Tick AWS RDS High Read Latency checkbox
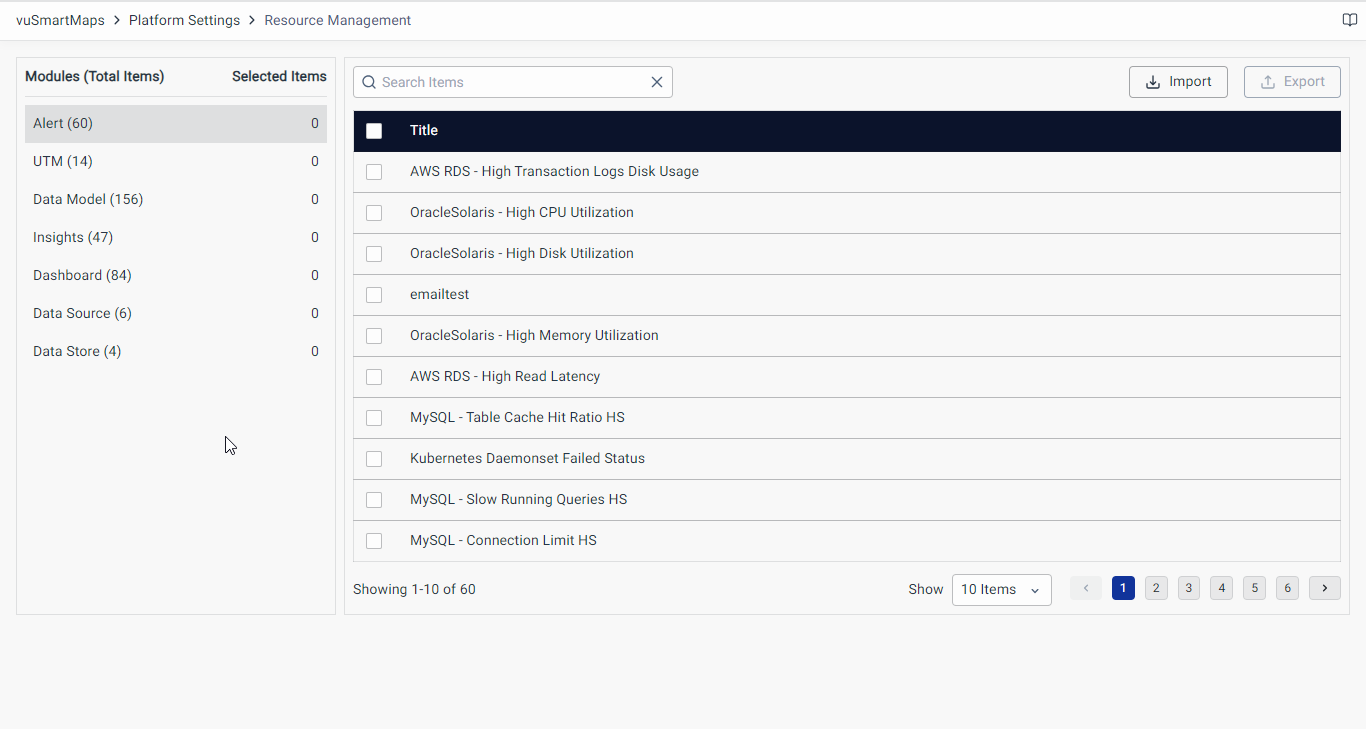 (x=374, y=377)
